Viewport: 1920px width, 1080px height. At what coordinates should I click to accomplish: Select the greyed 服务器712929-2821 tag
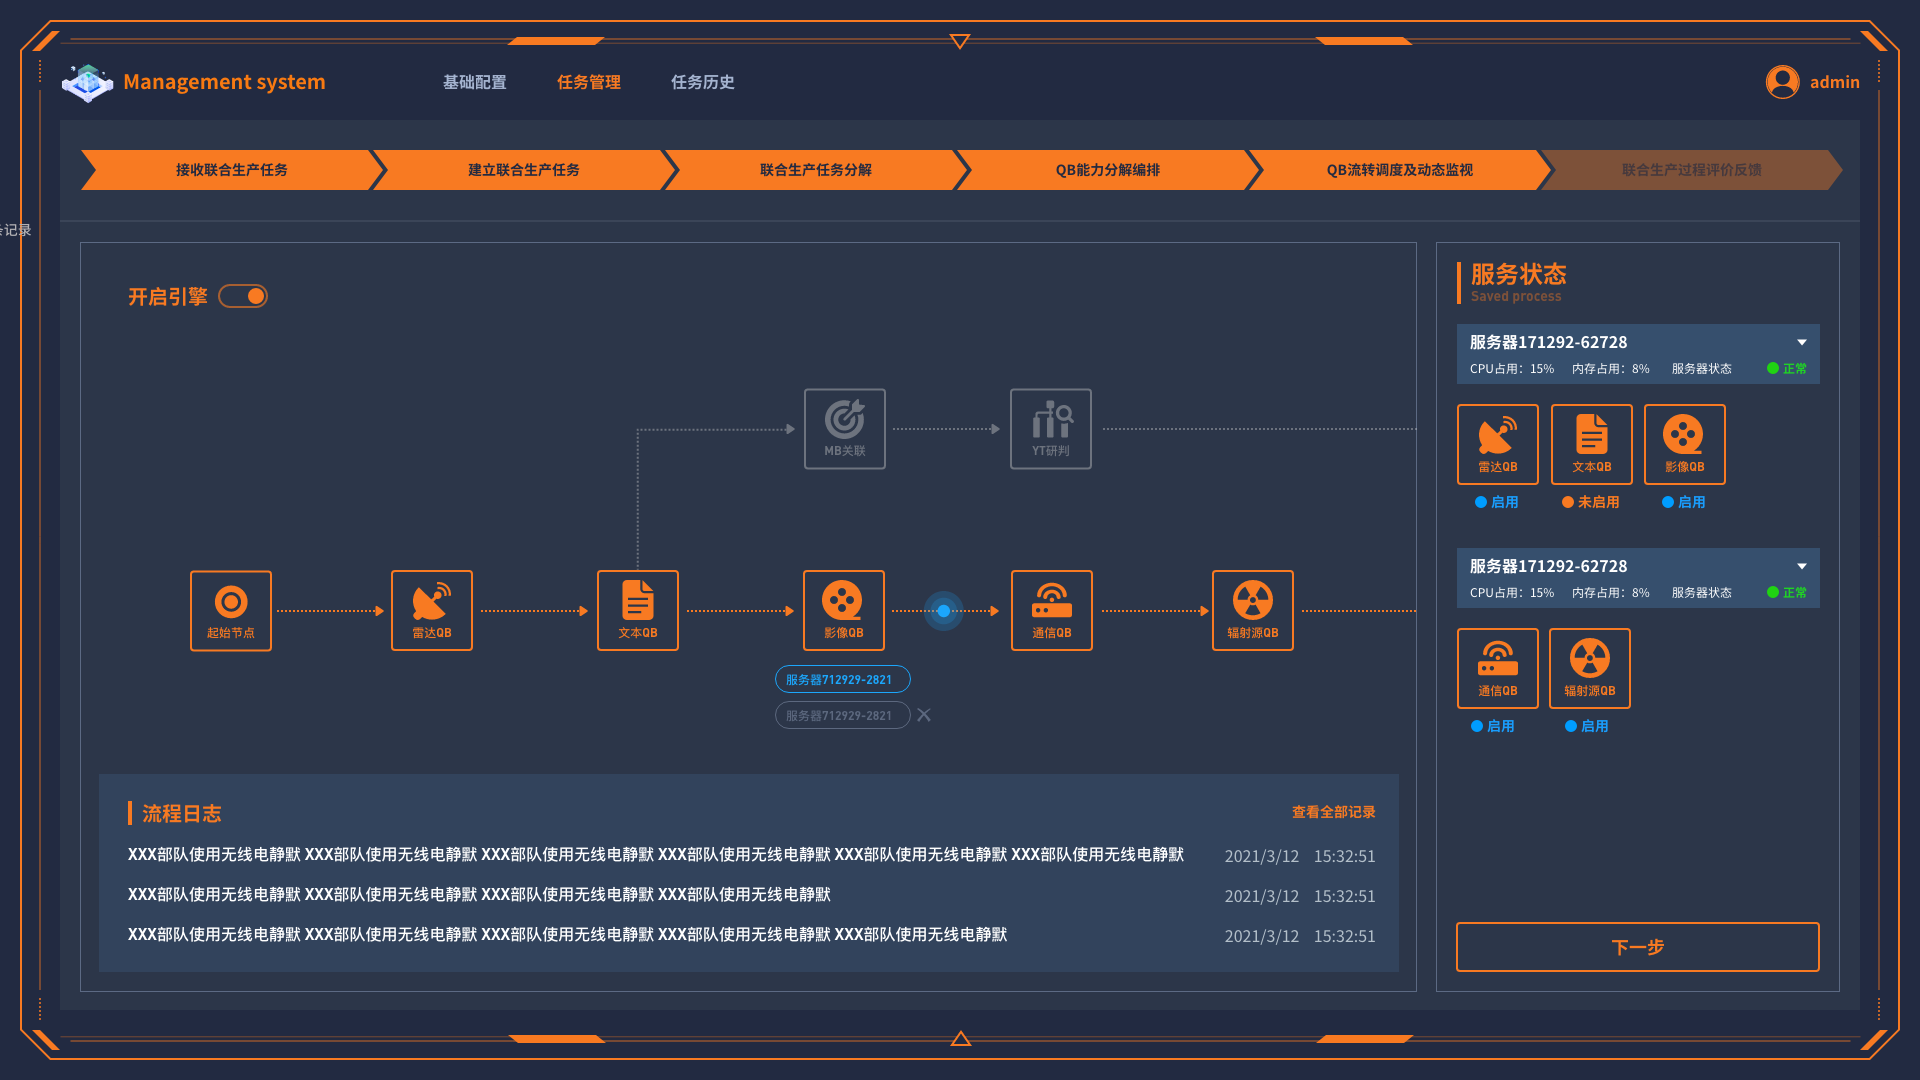point(842,715)
